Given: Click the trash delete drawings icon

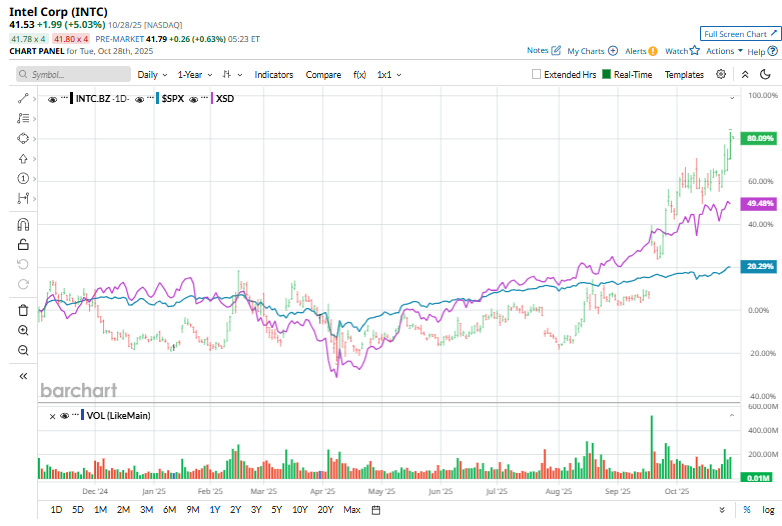Looking at the screenshot, I should (x=23, y=310).
